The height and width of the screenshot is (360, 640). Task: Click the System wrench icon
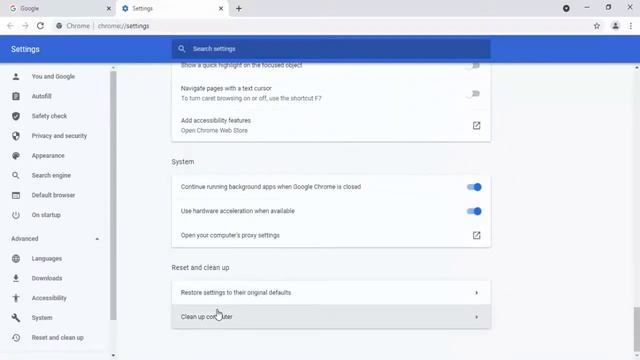coord(16,318)
